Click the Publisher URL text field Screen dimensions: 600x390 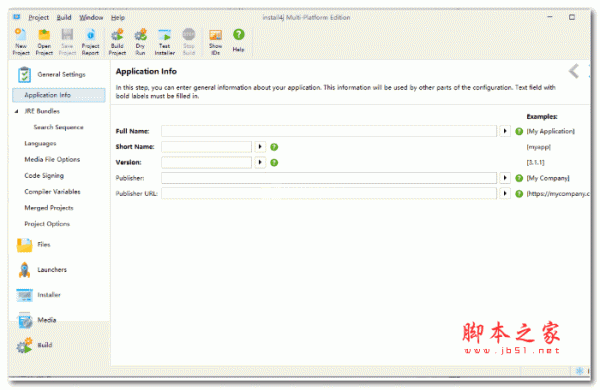click(x=329, y=194)
